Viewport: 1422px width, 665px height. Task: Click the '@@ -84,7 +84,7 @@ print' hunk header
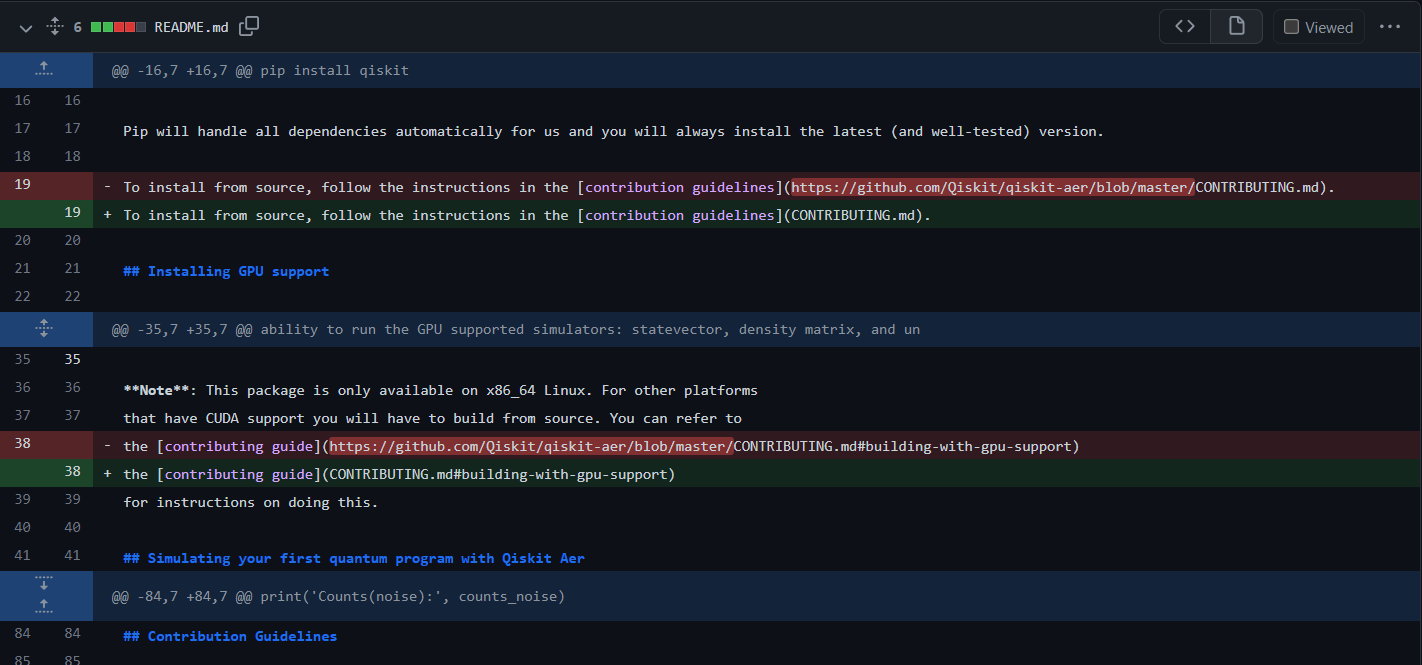point(338,596)
